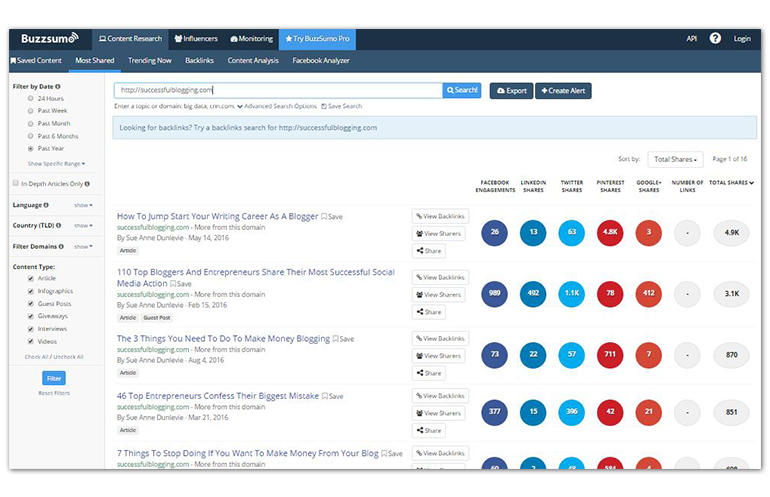The height and width of the screenshot is (497, 770).
Task: Click View Sharers for '110 Top Bloggers' article
Action: tap(439, 295)
